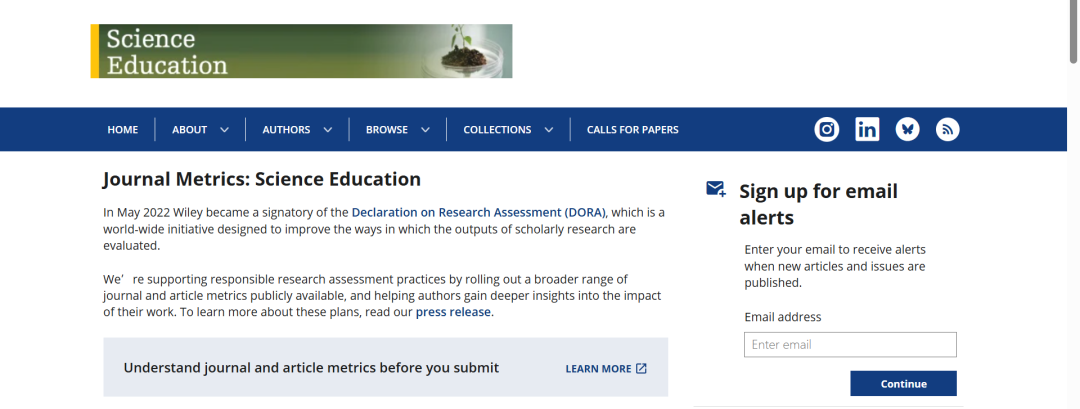
Task: Follow the Declaration on Research Assessment (DORA) link
Action: tap(479, 212)
